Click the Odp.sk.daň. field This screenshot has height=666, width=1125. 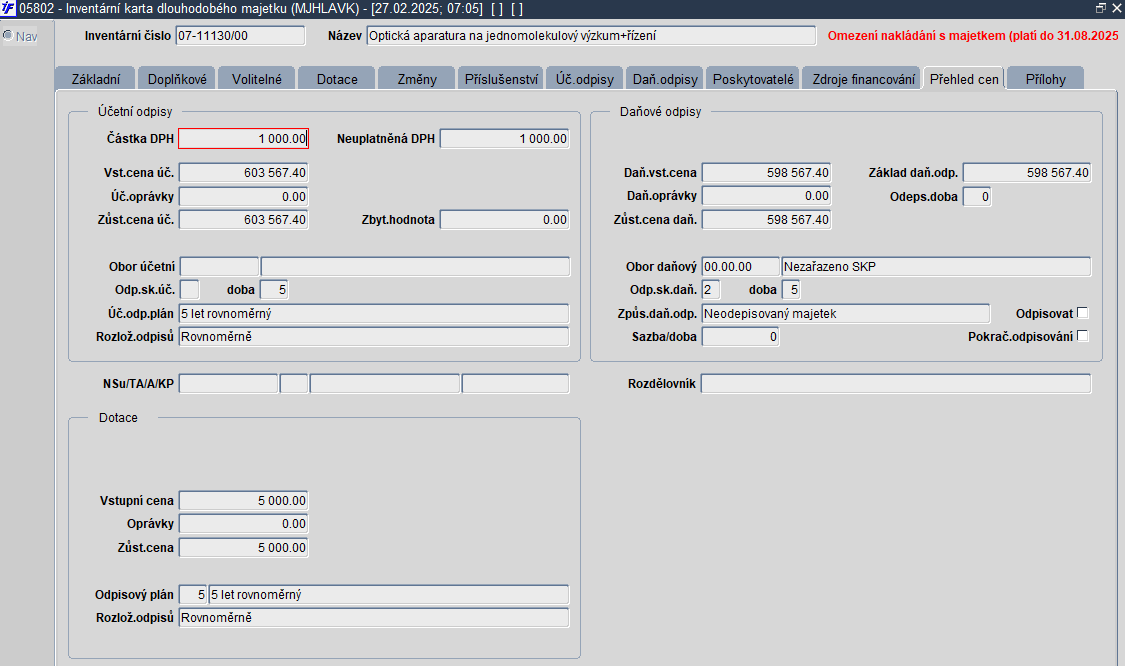[x=711, y=289]
